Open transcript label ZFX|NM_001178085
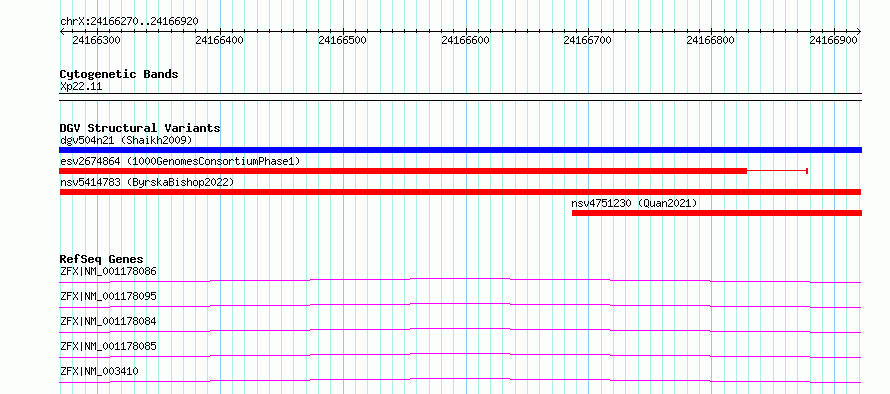This screenshot has height=394, width=890. pyautogui.click(x=108, y=346)
